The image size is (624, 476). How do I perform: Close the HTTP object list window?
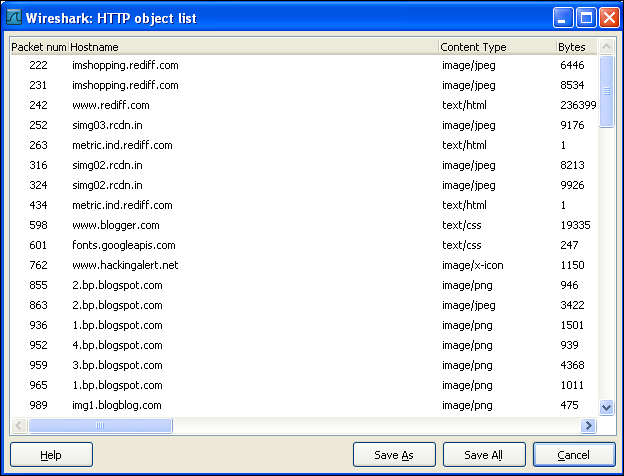click(610, 18)
